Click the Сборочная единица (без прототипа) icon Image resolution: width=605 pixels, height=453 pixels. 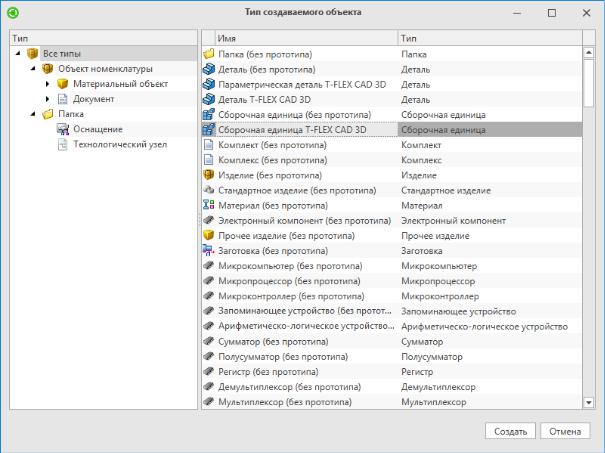pos(209,115)
